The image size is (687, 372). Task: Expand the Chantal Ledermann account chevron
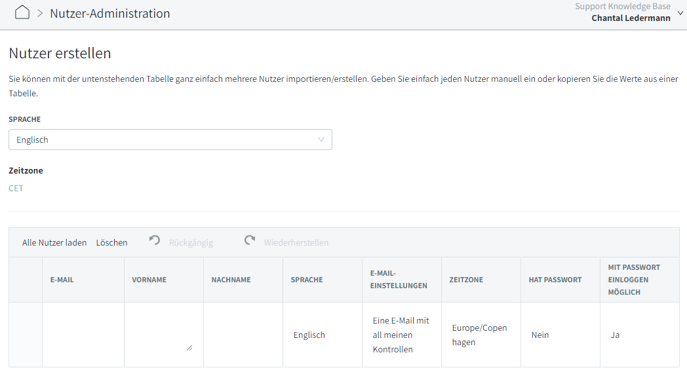coord(680,13)
